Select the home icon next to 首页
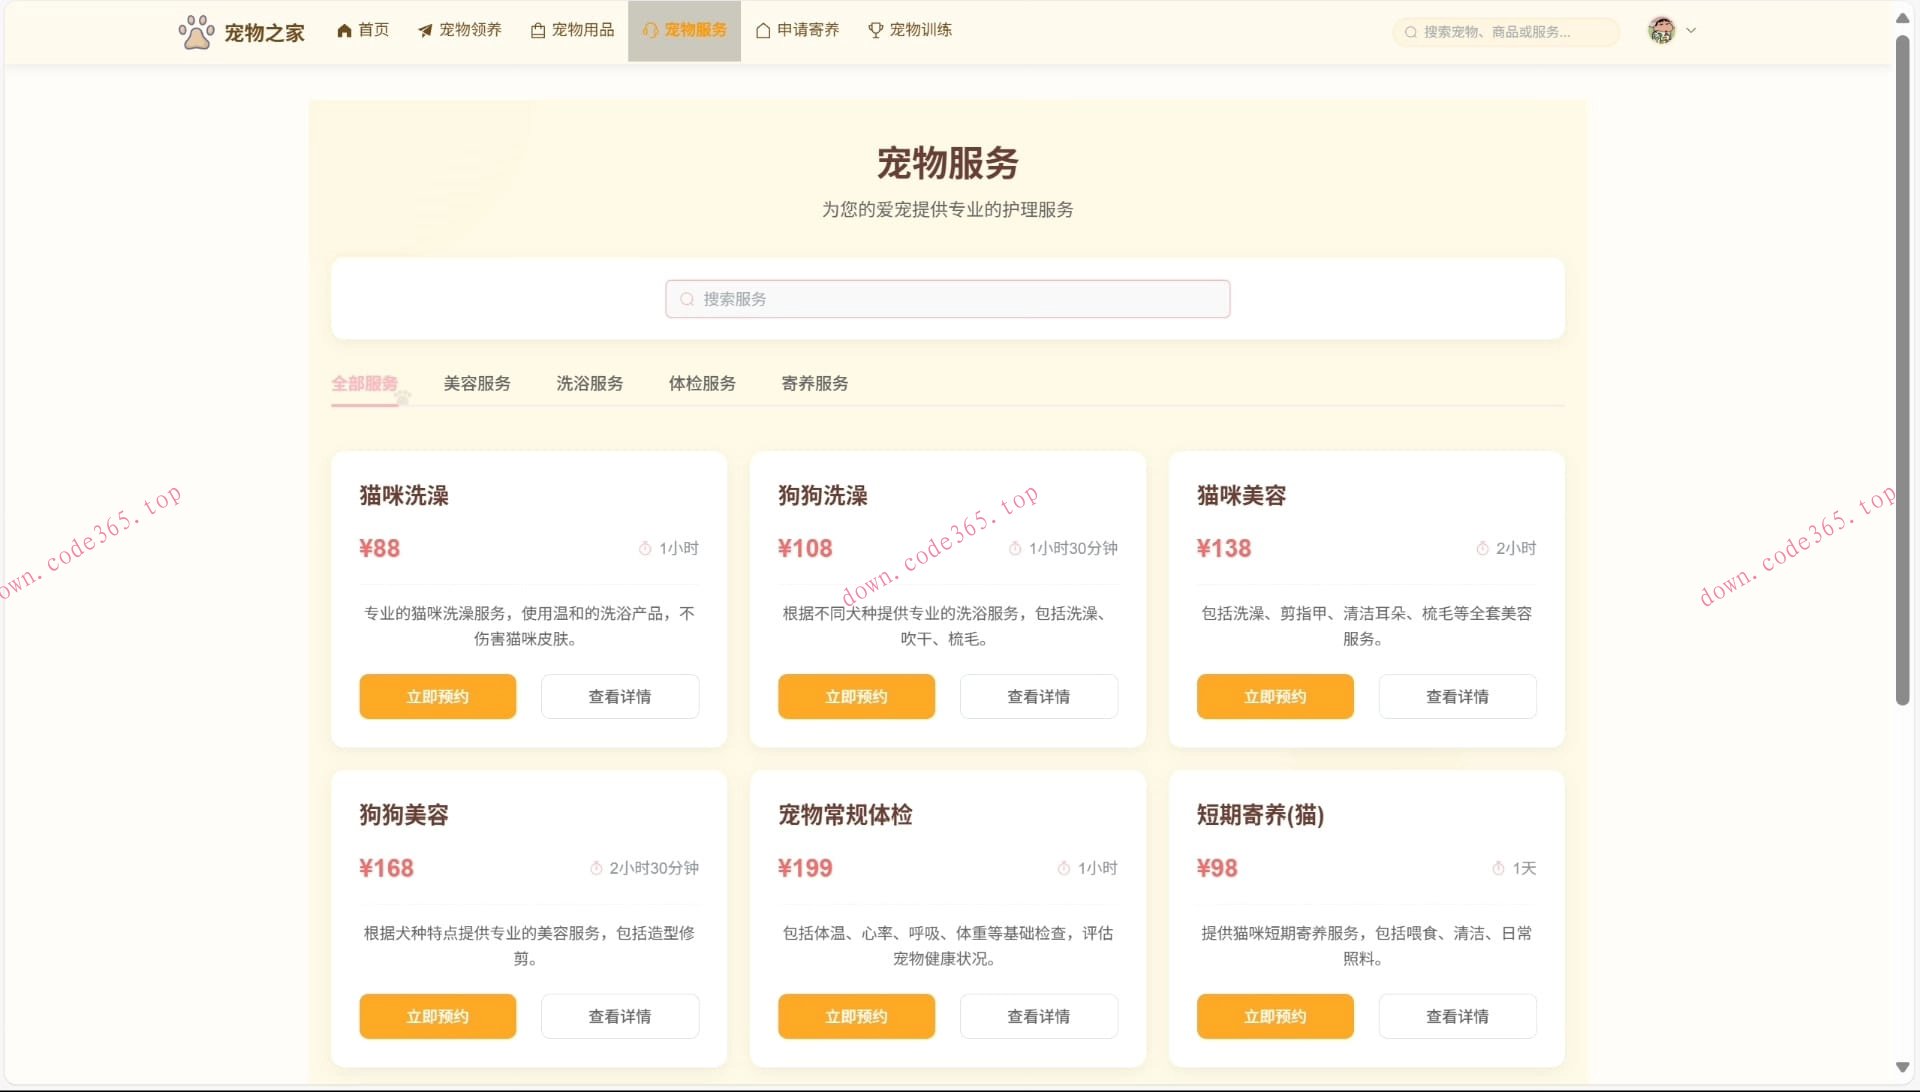Screen dimensions: 1920x1092 344,30
